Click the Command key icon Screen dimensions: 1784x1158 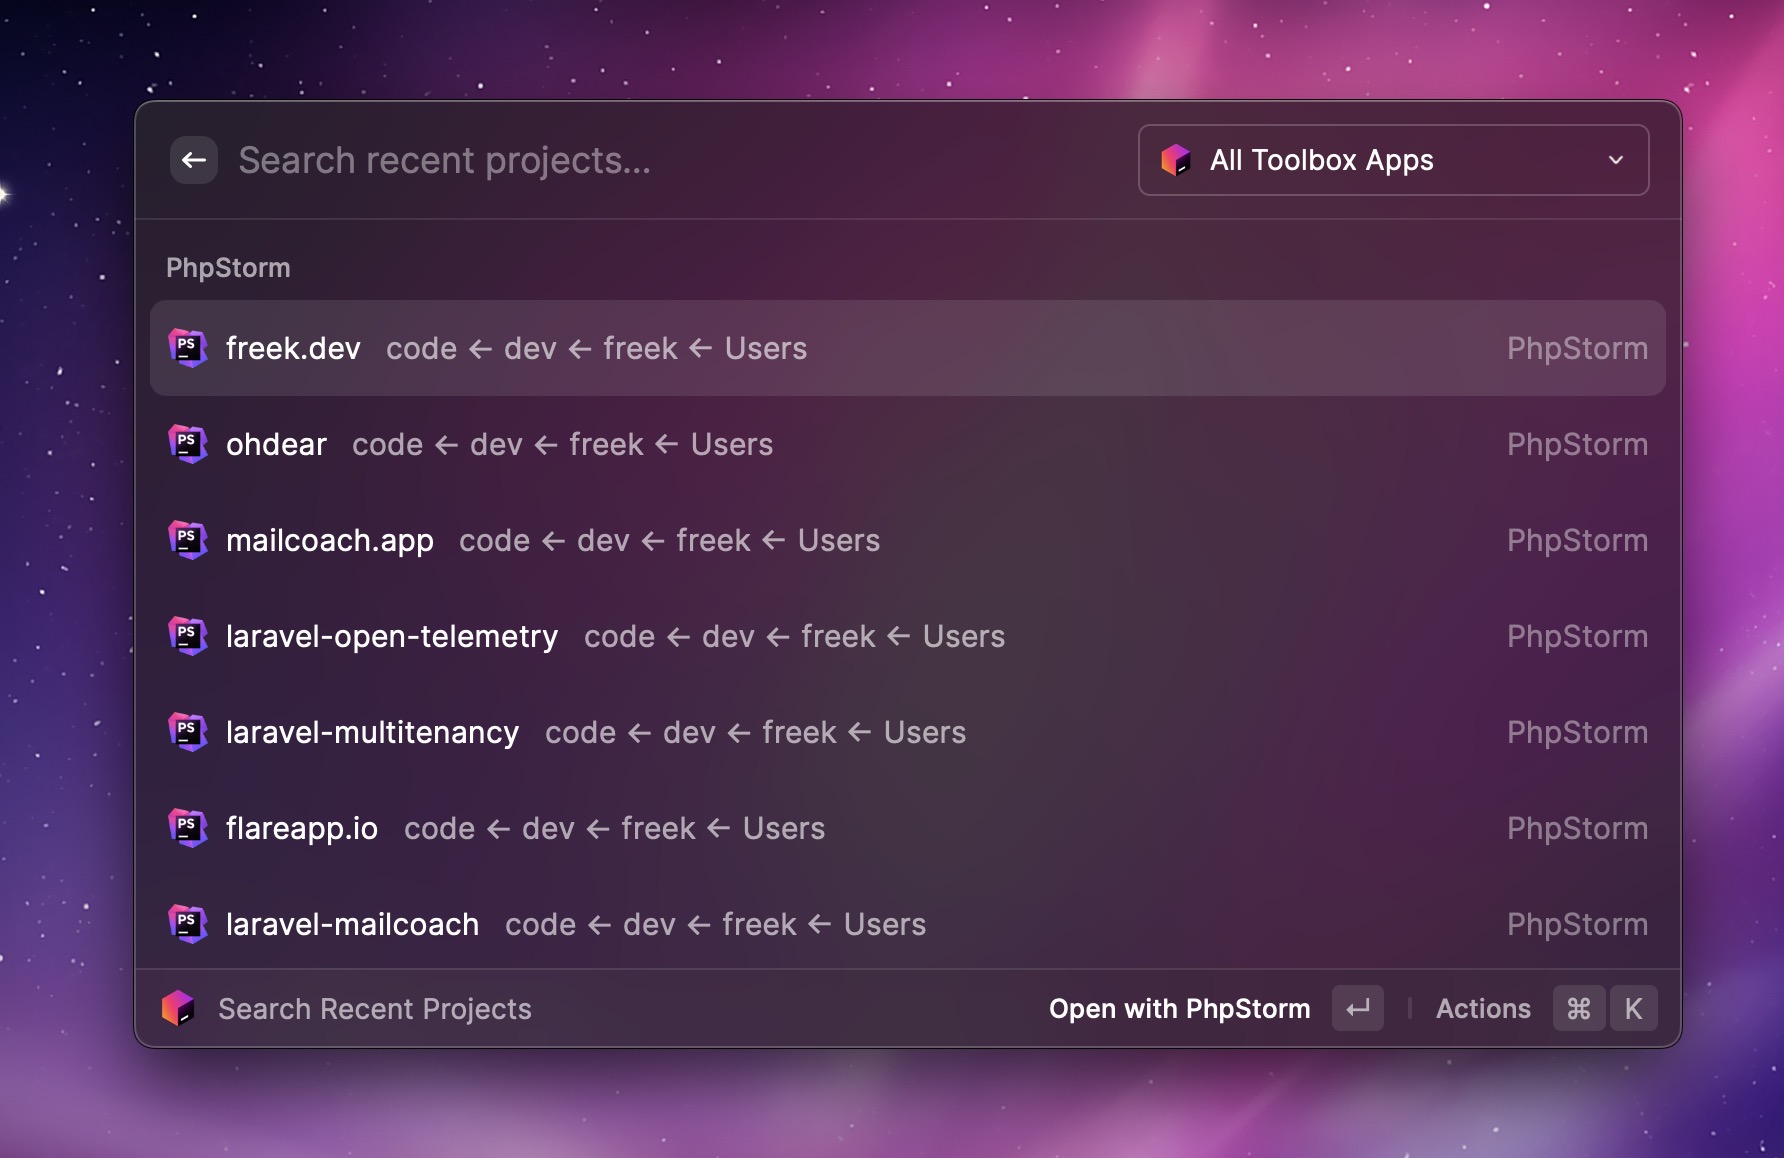1579,1008
